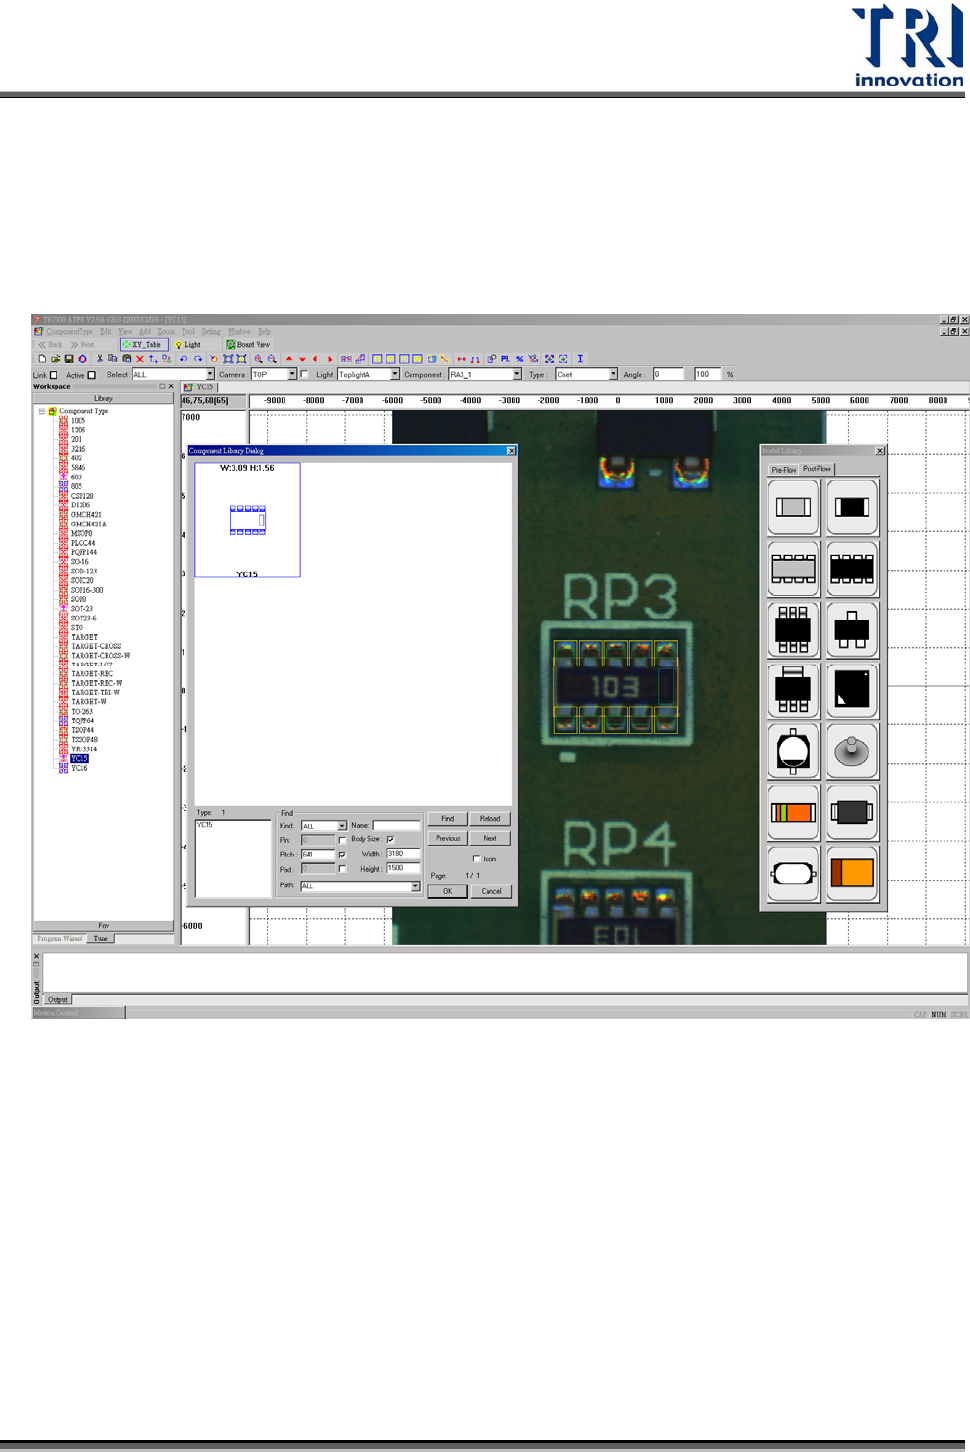Pick the orange tantalum capacitor model icon
The height and width of the screenshot is (1452, 970).
click(852, 873)
